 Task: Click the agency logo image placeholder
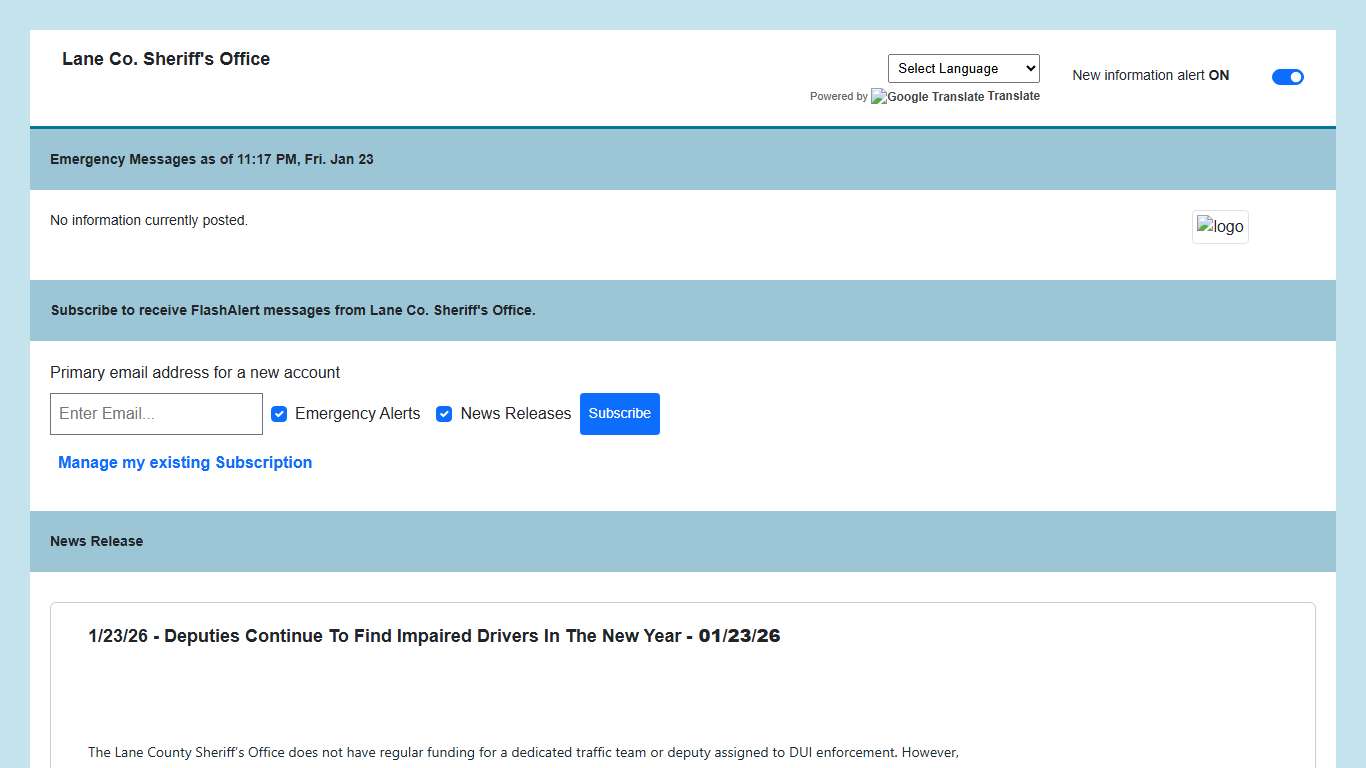point(1219,227)
